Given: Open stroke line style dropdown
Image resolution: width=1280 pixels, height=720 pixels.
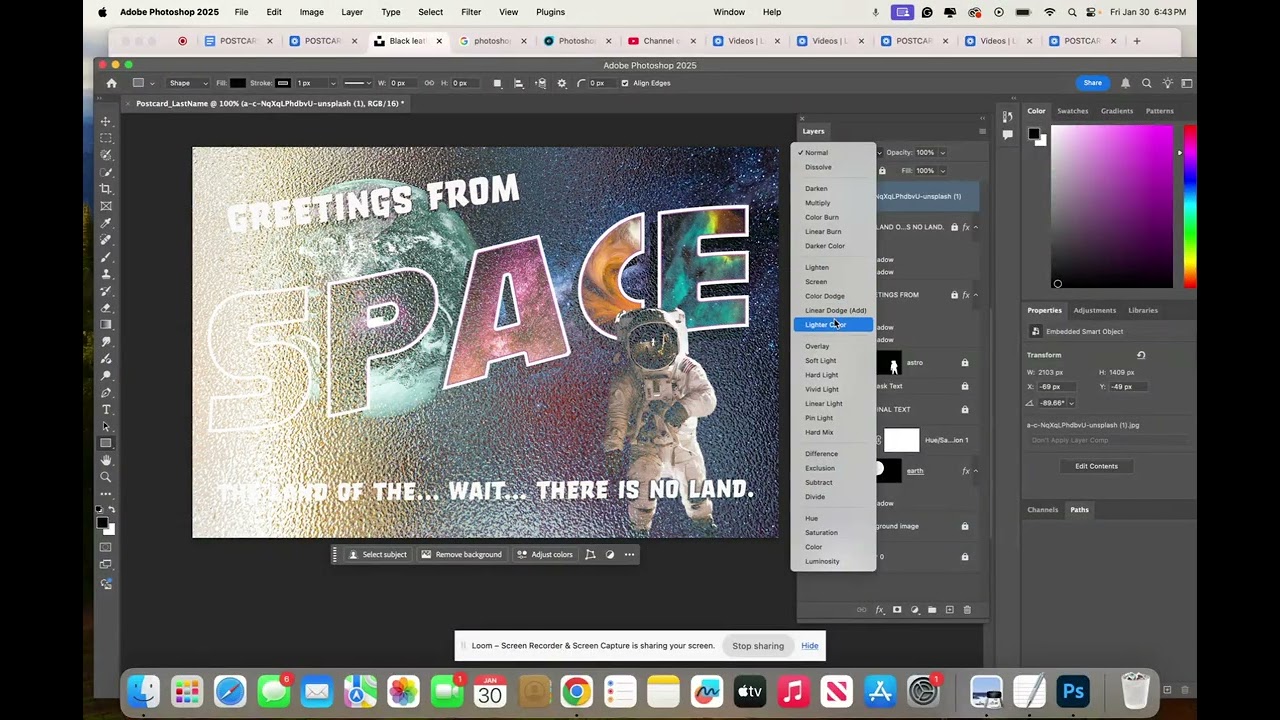Looking at the screenshot, I should pos(357,83).
